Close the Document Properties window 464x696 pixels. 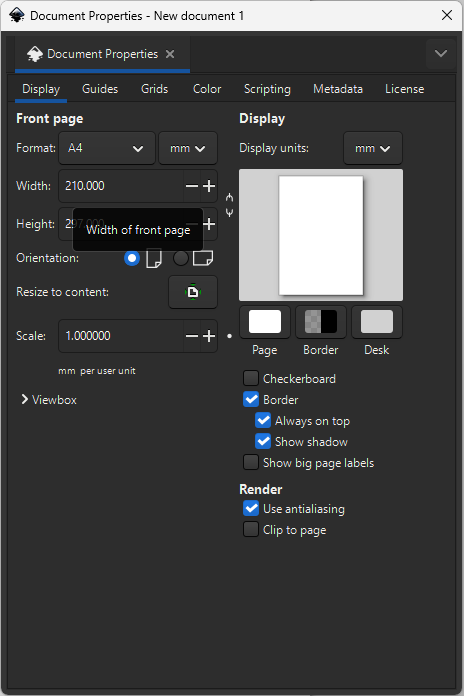[447, 16]
